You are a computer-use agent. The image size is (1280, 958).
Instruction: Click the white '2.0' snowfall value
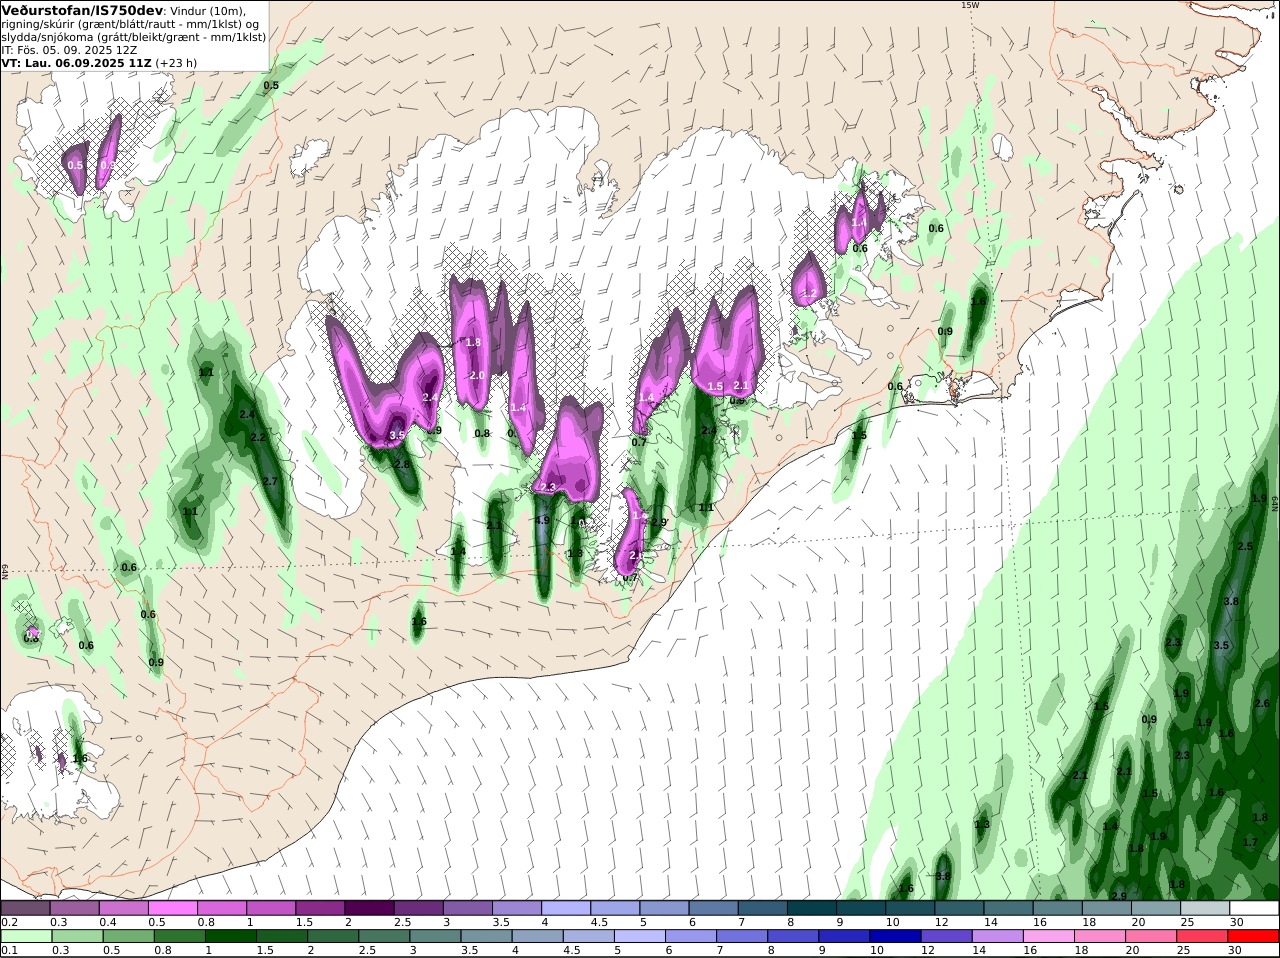[477, 375]
